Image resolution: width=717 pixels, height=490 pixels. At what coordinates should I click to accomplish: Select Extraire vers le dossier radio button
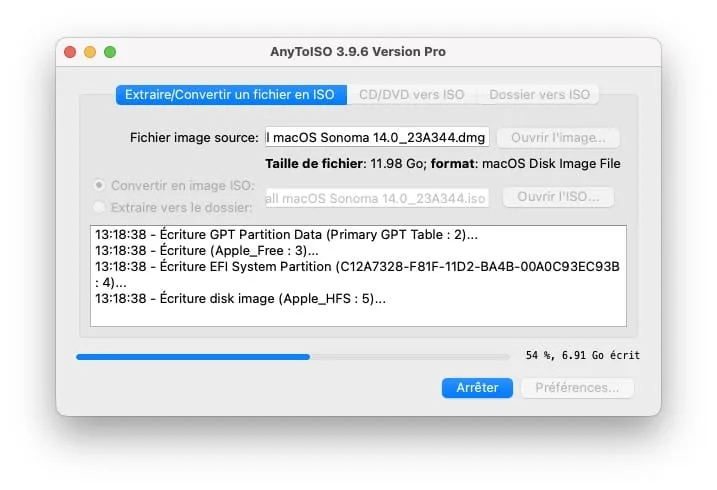tap(99, 207)
